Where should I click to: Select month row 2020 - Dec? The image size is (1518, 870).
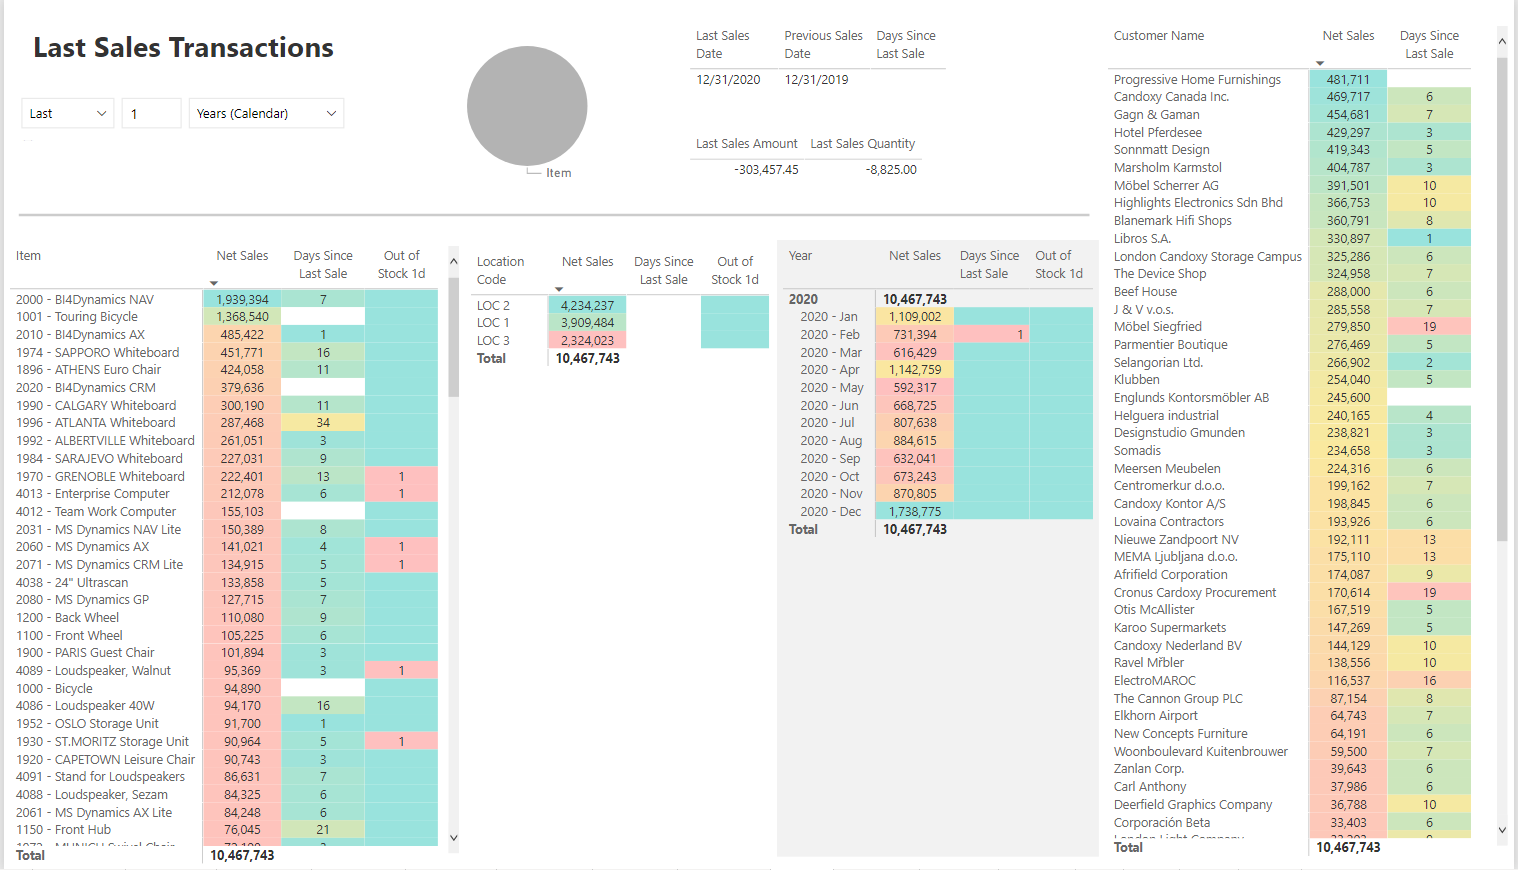point(830,512)
